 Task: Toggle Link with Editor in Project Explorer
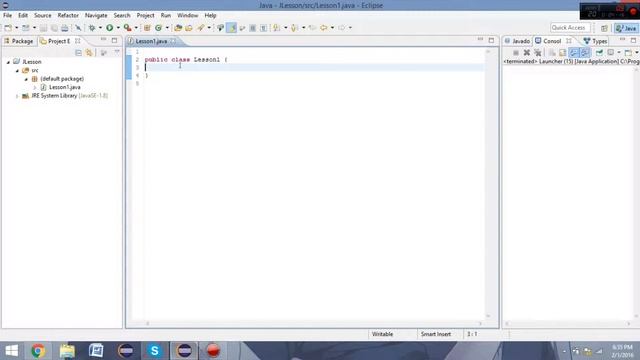click(89, 53)
